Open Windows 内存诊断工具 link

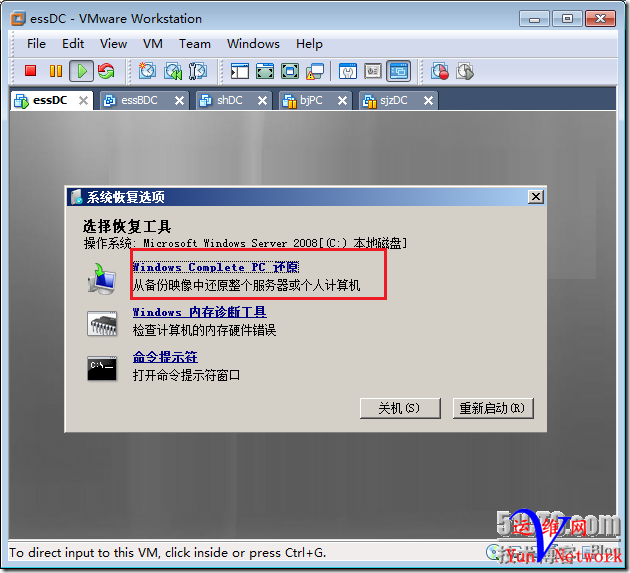[x=199, y=312]
